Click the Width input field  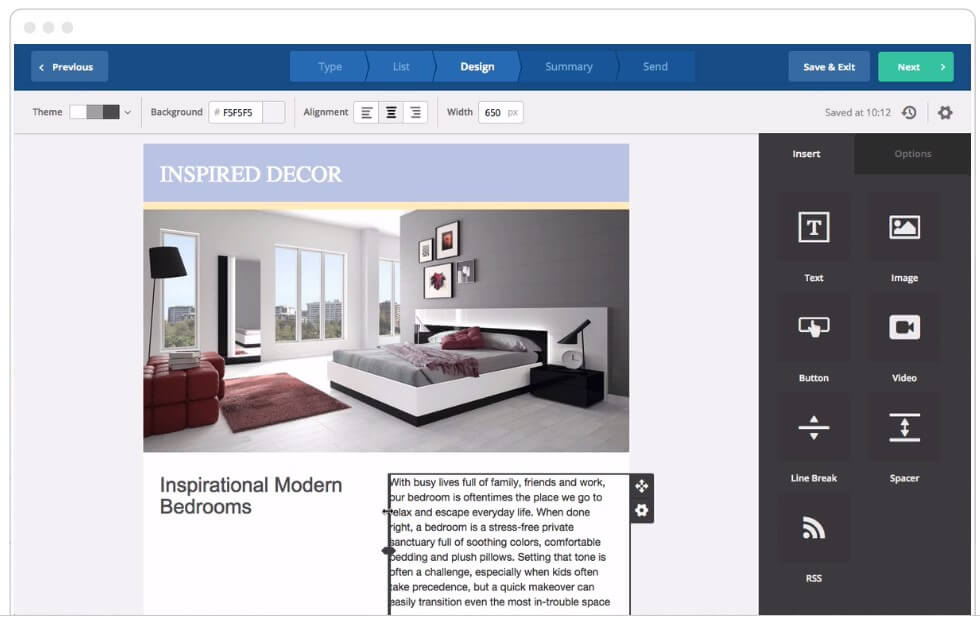[495, 112]
